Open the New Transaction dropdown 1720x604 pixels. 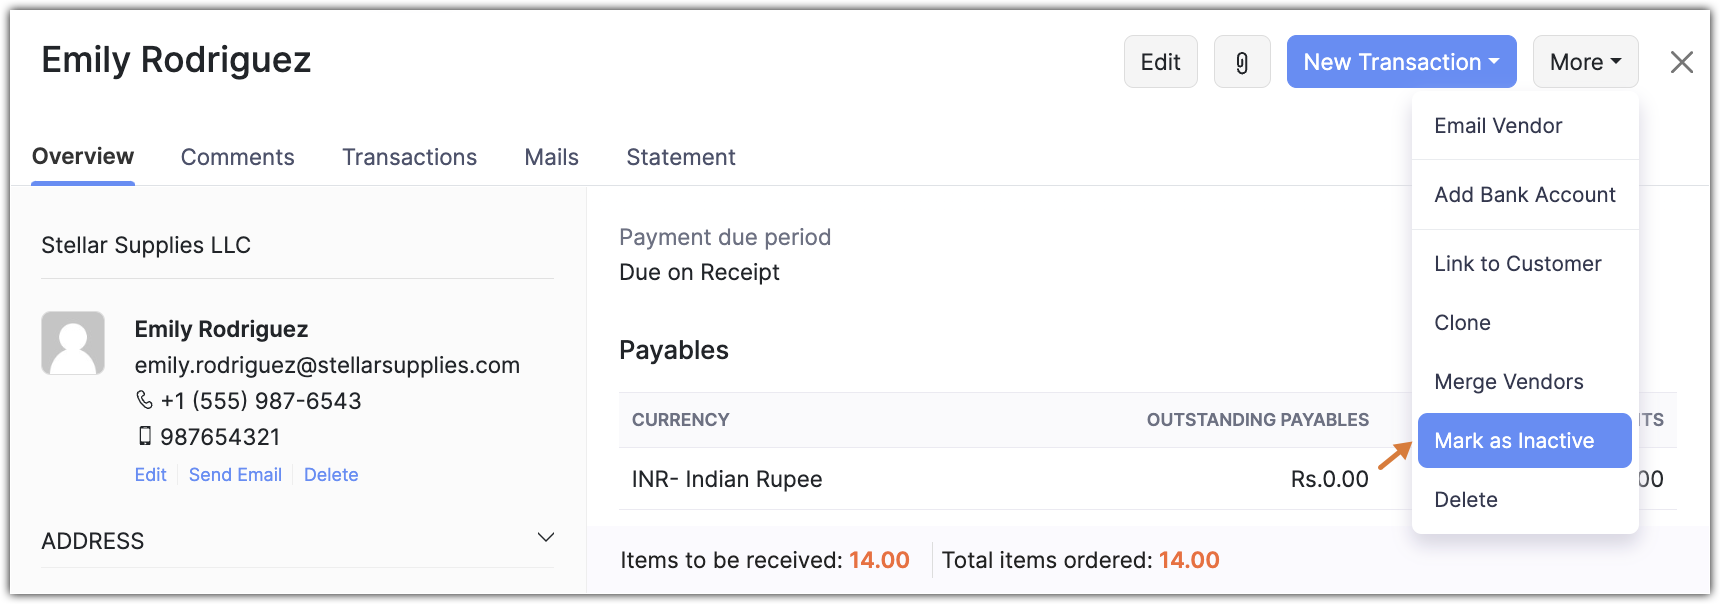(1401, 62)
